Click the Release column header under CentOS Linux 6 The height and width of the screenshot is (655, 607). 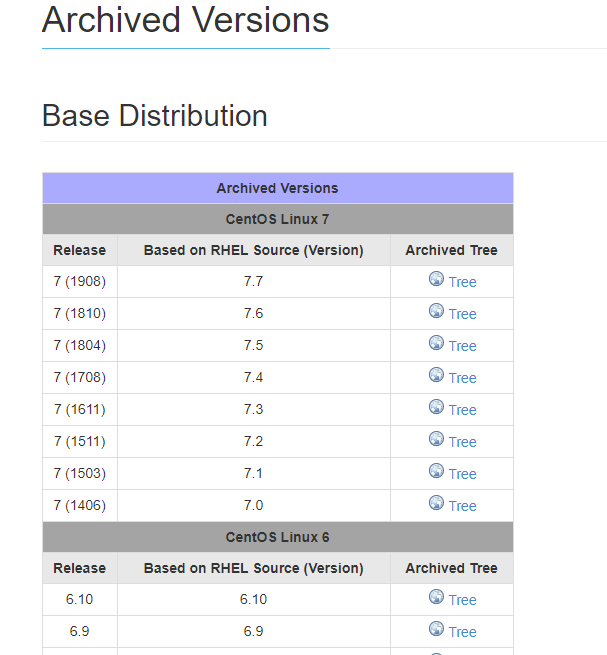pos(80,568)
